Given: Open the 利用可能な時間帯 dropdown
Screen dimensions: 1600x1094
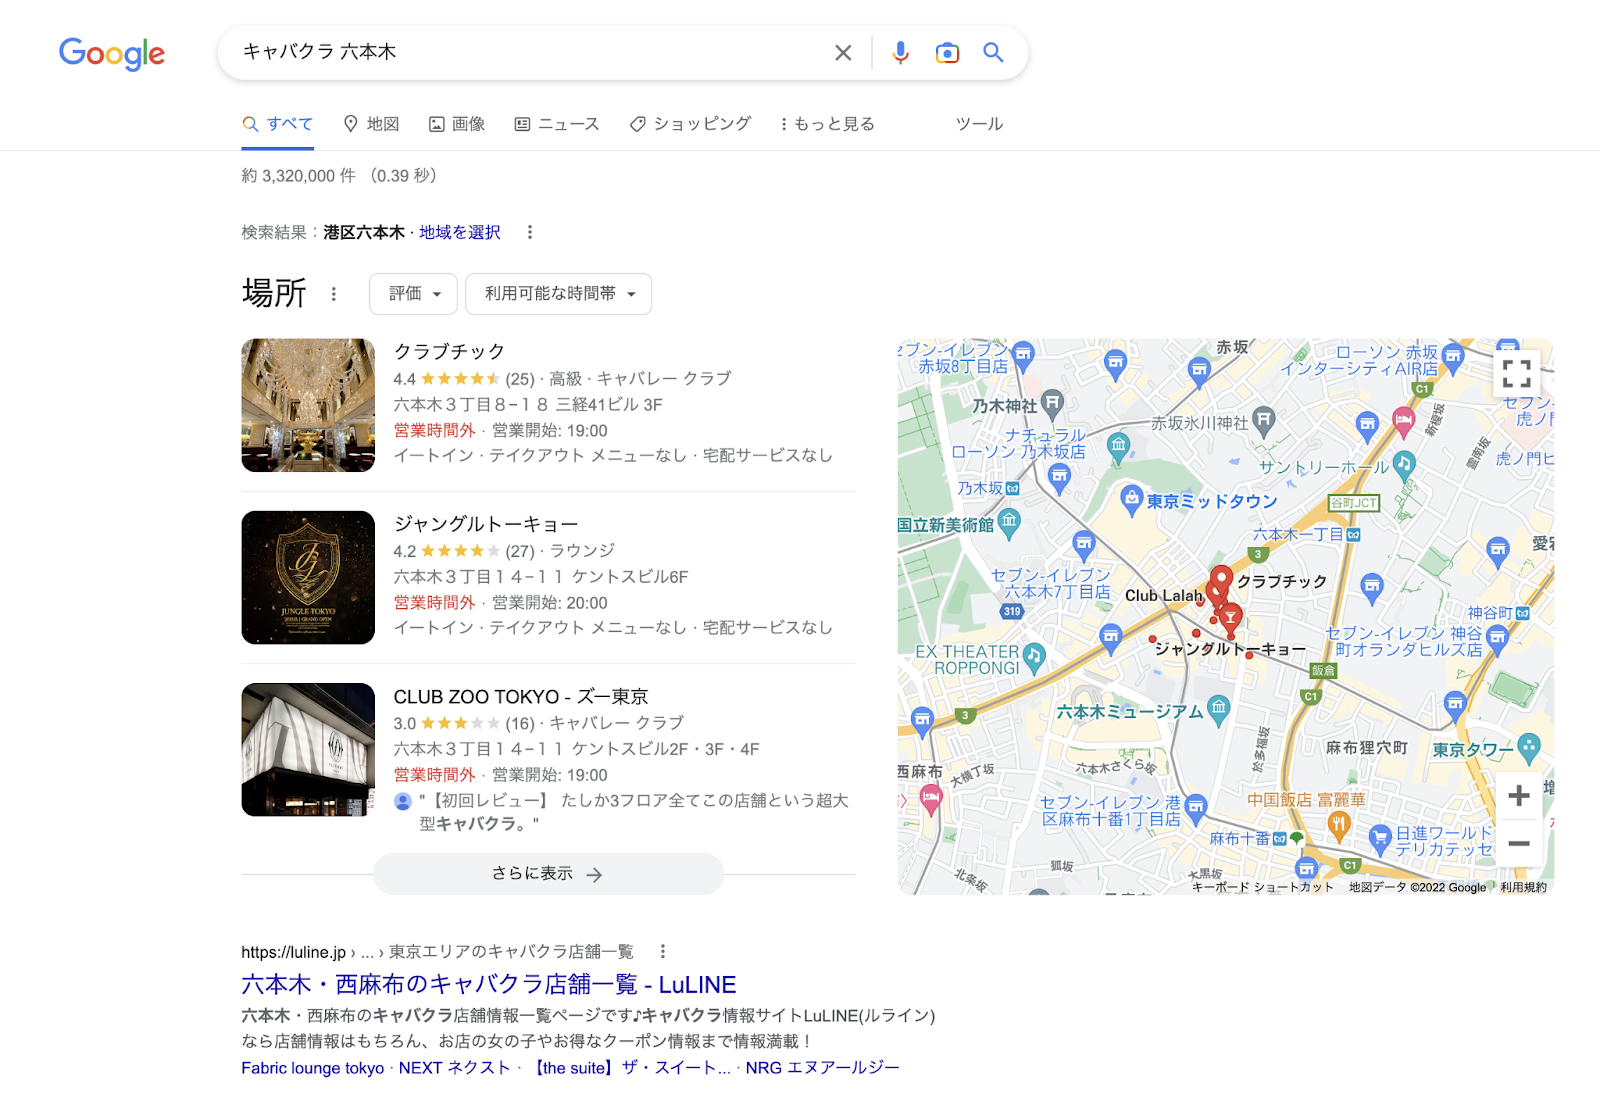Looking at the screenshot, I should point(558,294).
